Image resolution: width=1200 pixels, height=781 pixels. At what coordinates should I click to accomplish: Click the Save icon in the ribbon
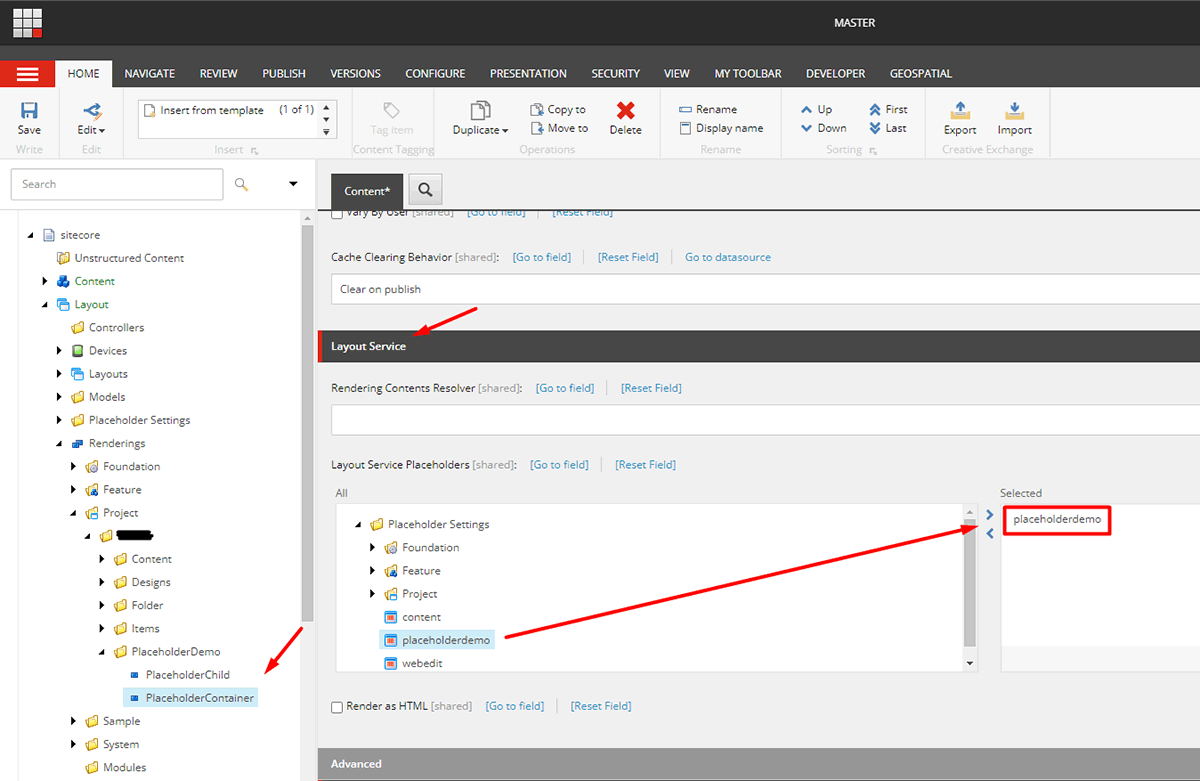click(29, 111)
